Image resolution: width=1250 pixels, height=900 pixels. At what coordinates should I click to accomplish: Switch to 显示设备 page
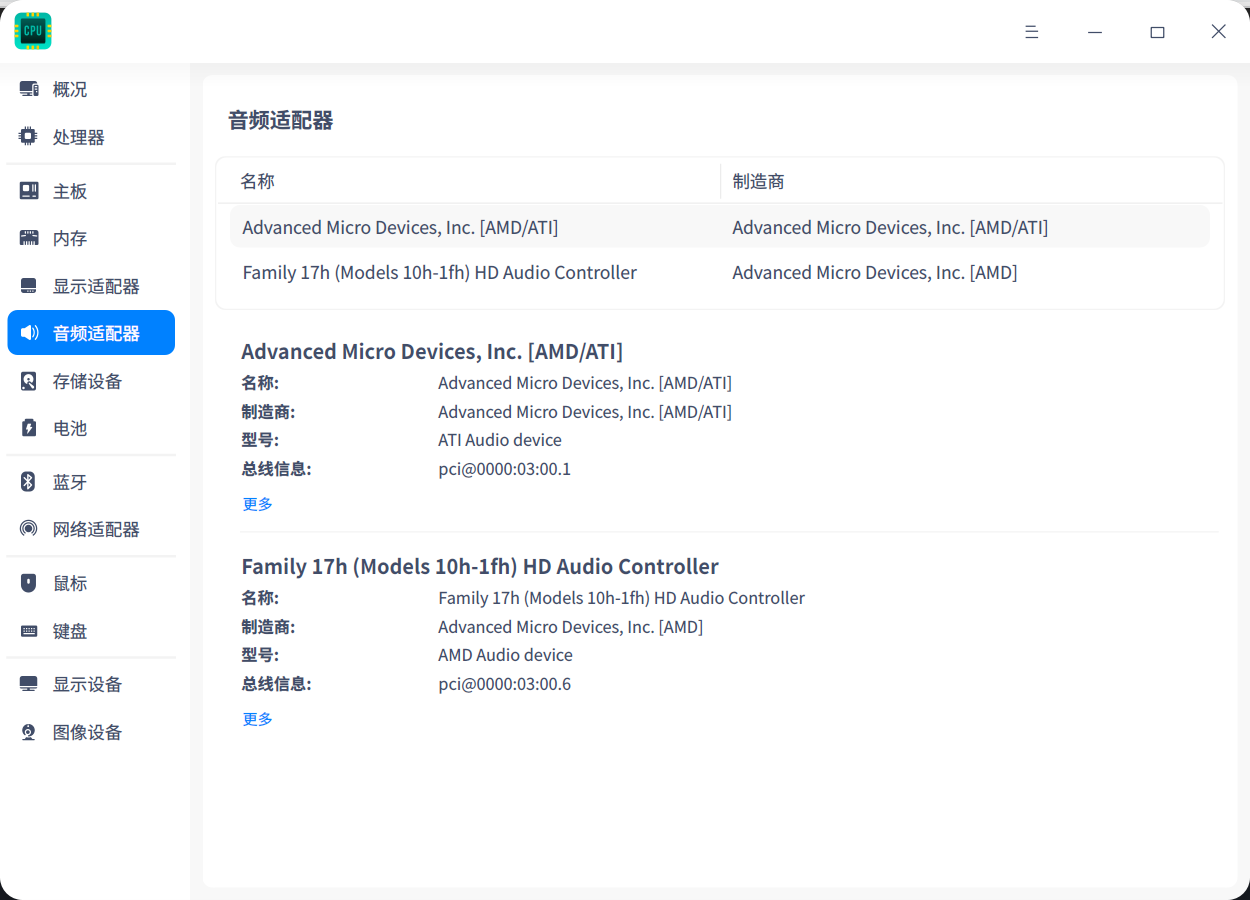pyautogui.click(x=91, y=684)
